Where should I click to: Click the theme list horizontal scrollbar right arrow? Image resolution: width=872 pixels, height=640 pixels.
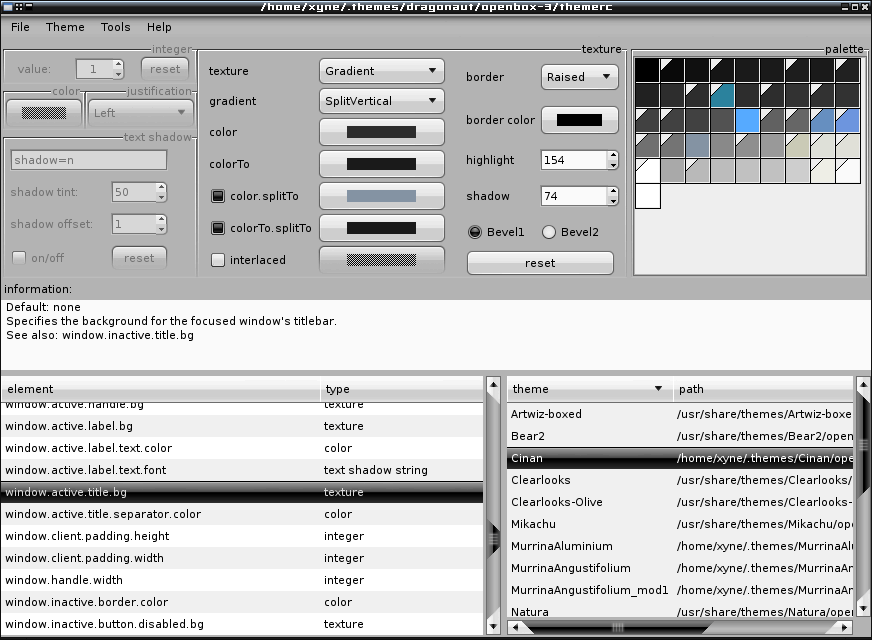(x=846, y=628)
